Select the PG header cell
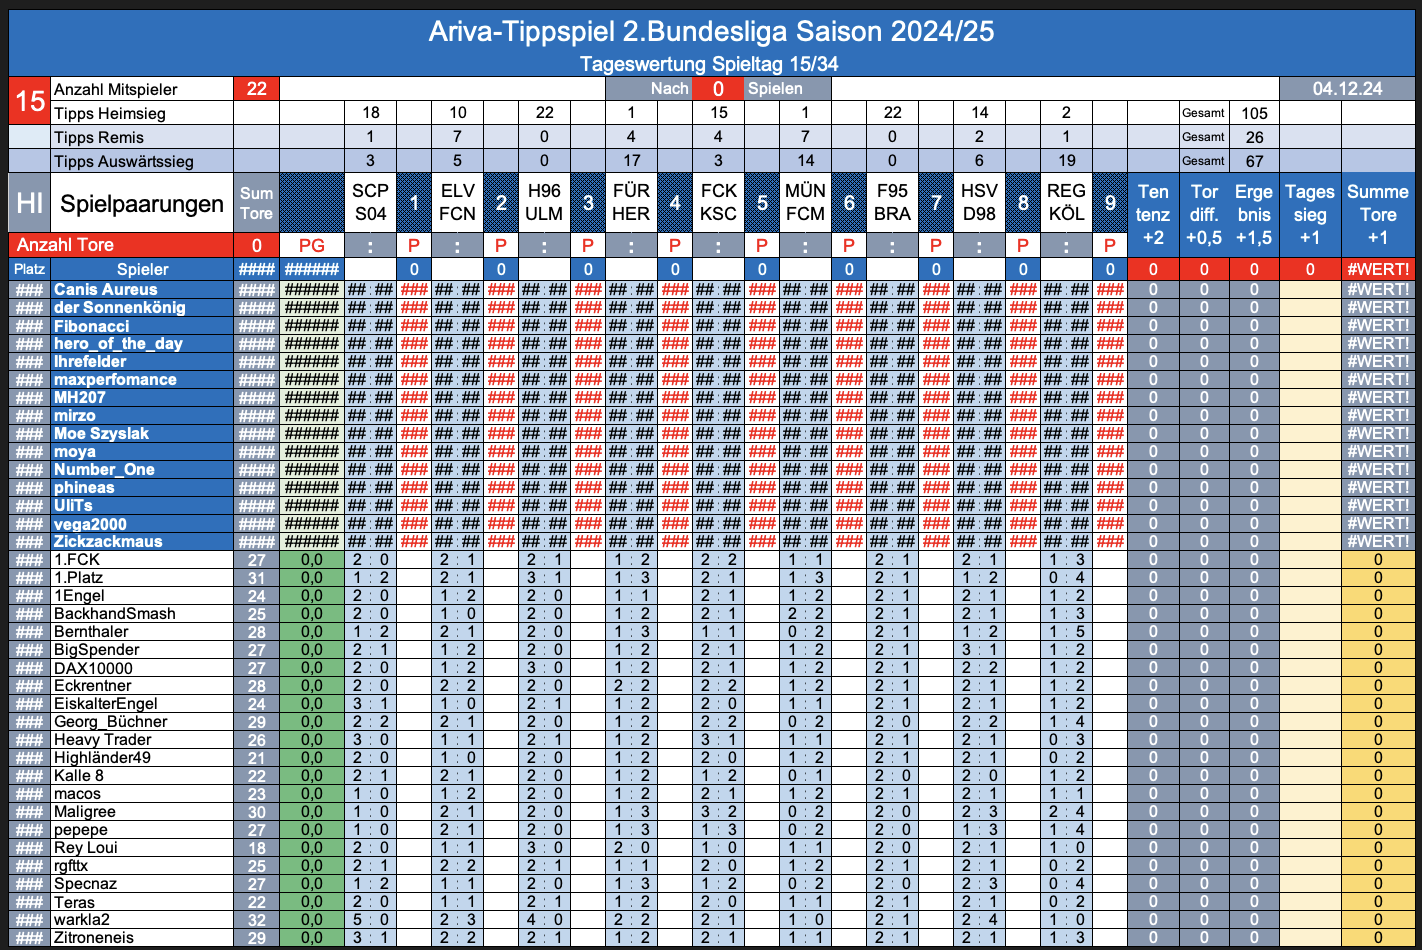Viewport: 1422px width, 950px height. pyautogui.click(x=312, y=245)
